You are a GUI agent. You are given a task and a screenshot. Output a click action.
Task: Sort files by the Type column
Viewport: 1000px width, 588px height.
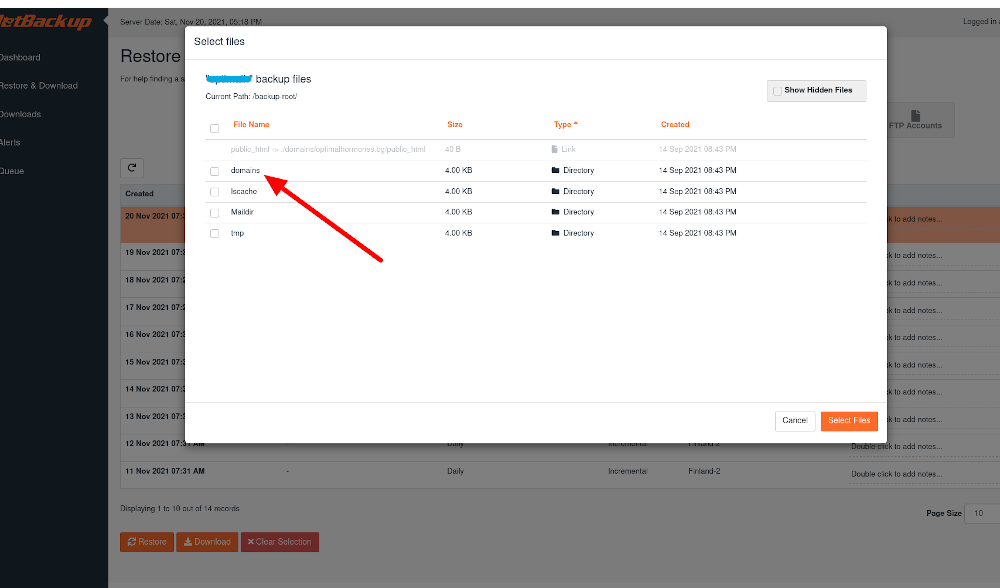pos(565,125)
